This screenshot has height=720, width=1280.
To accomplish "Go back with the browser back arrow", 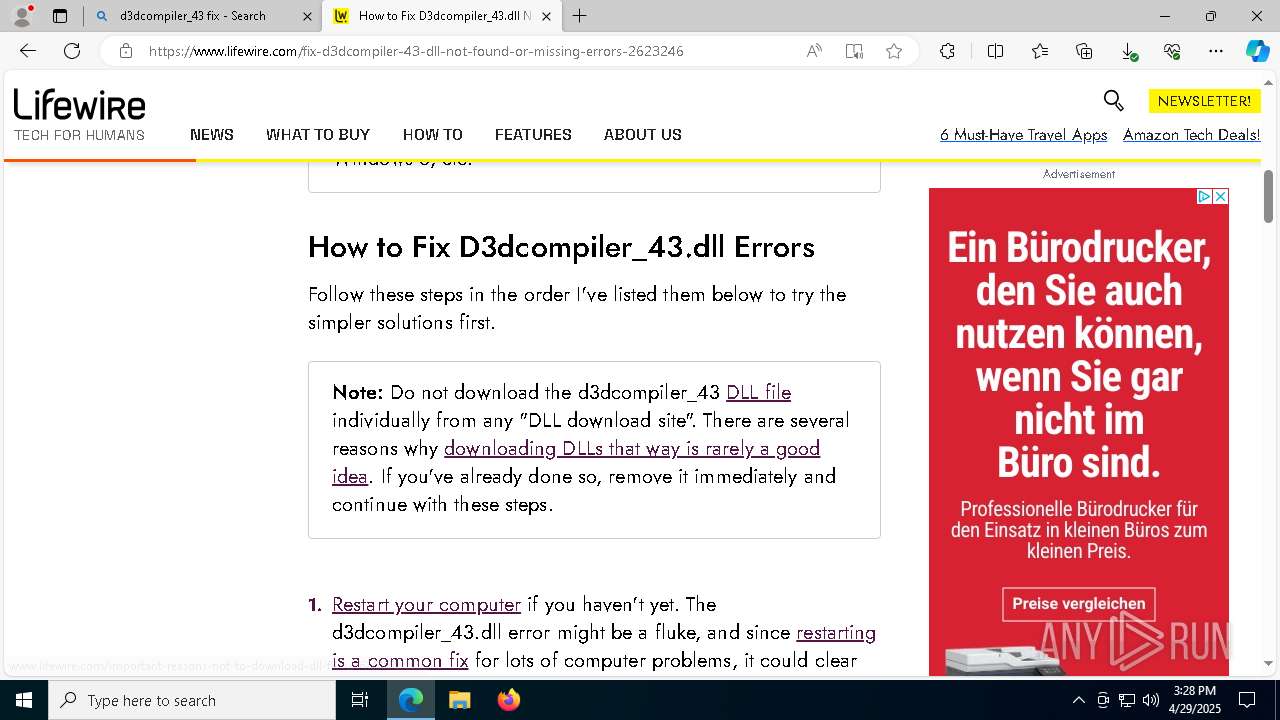I will pos(28,51).
